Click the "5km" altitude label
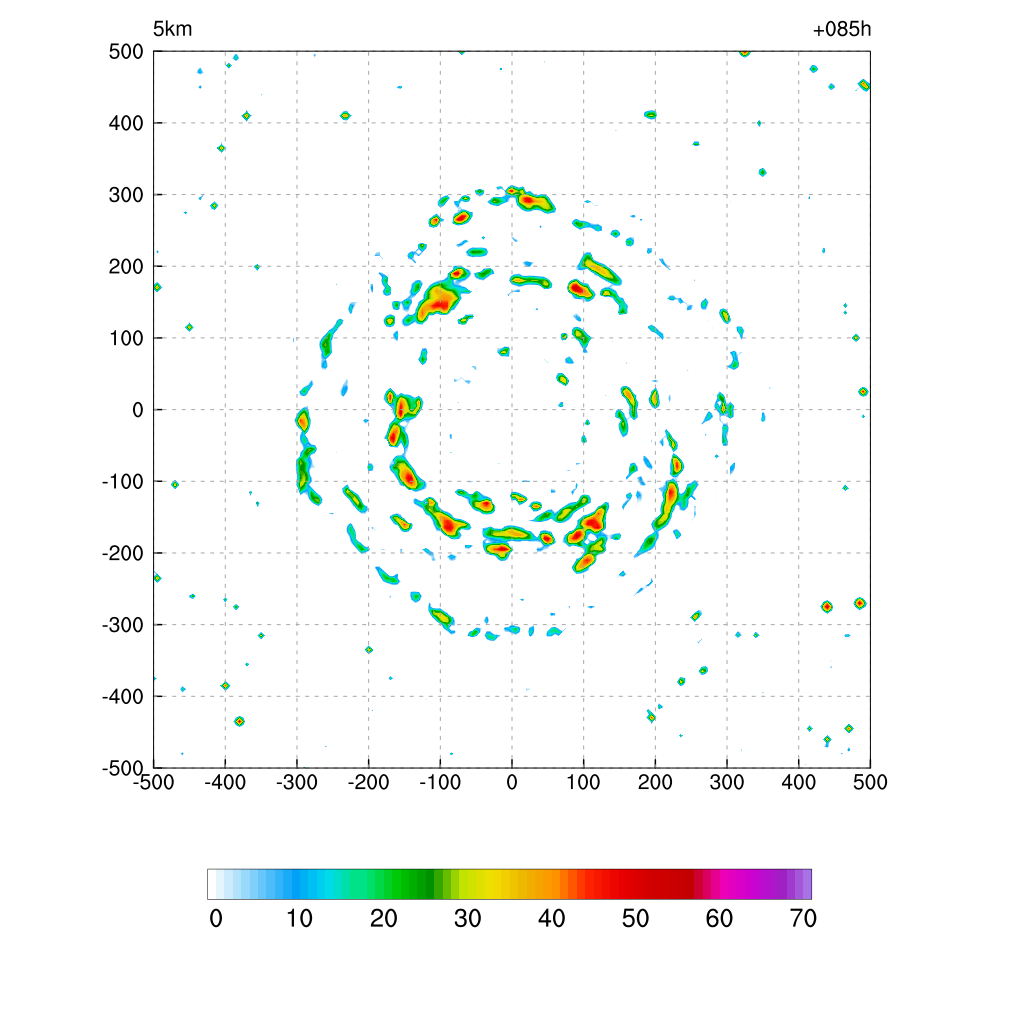The height and width of the screenshot is (1024, 1024). pos(172,29)
